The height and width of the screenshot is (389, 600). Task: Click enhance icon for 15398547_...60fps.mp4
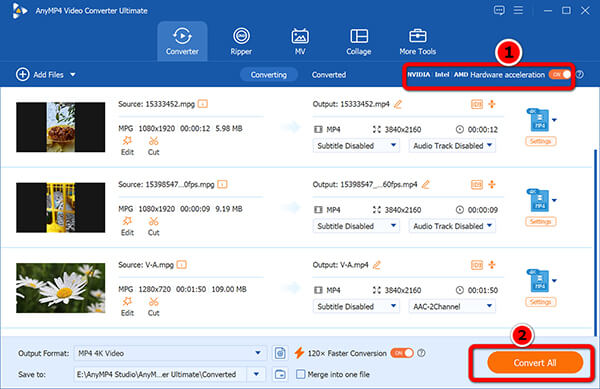click(x=492, y=184)
